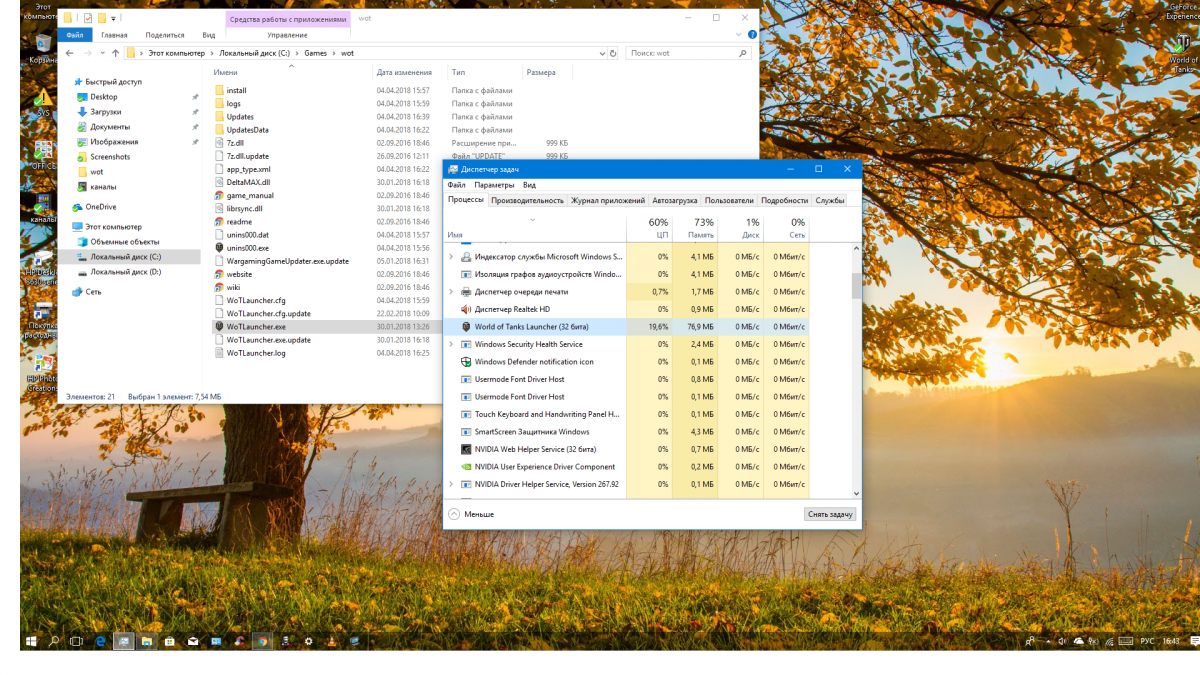Switch to the Производительность tab

pyautogui.click(x=527, y=200)
